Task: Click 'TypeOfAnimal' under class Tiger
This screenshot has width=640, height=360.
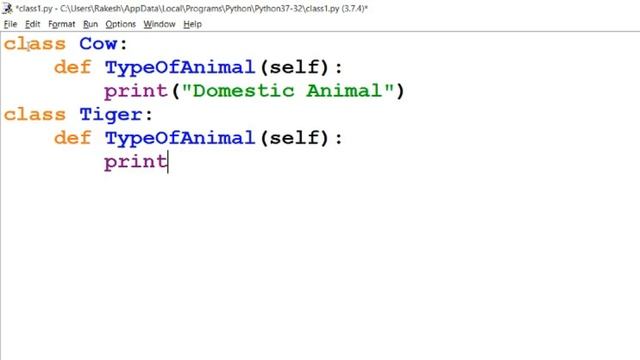Action: click(180, 138)
